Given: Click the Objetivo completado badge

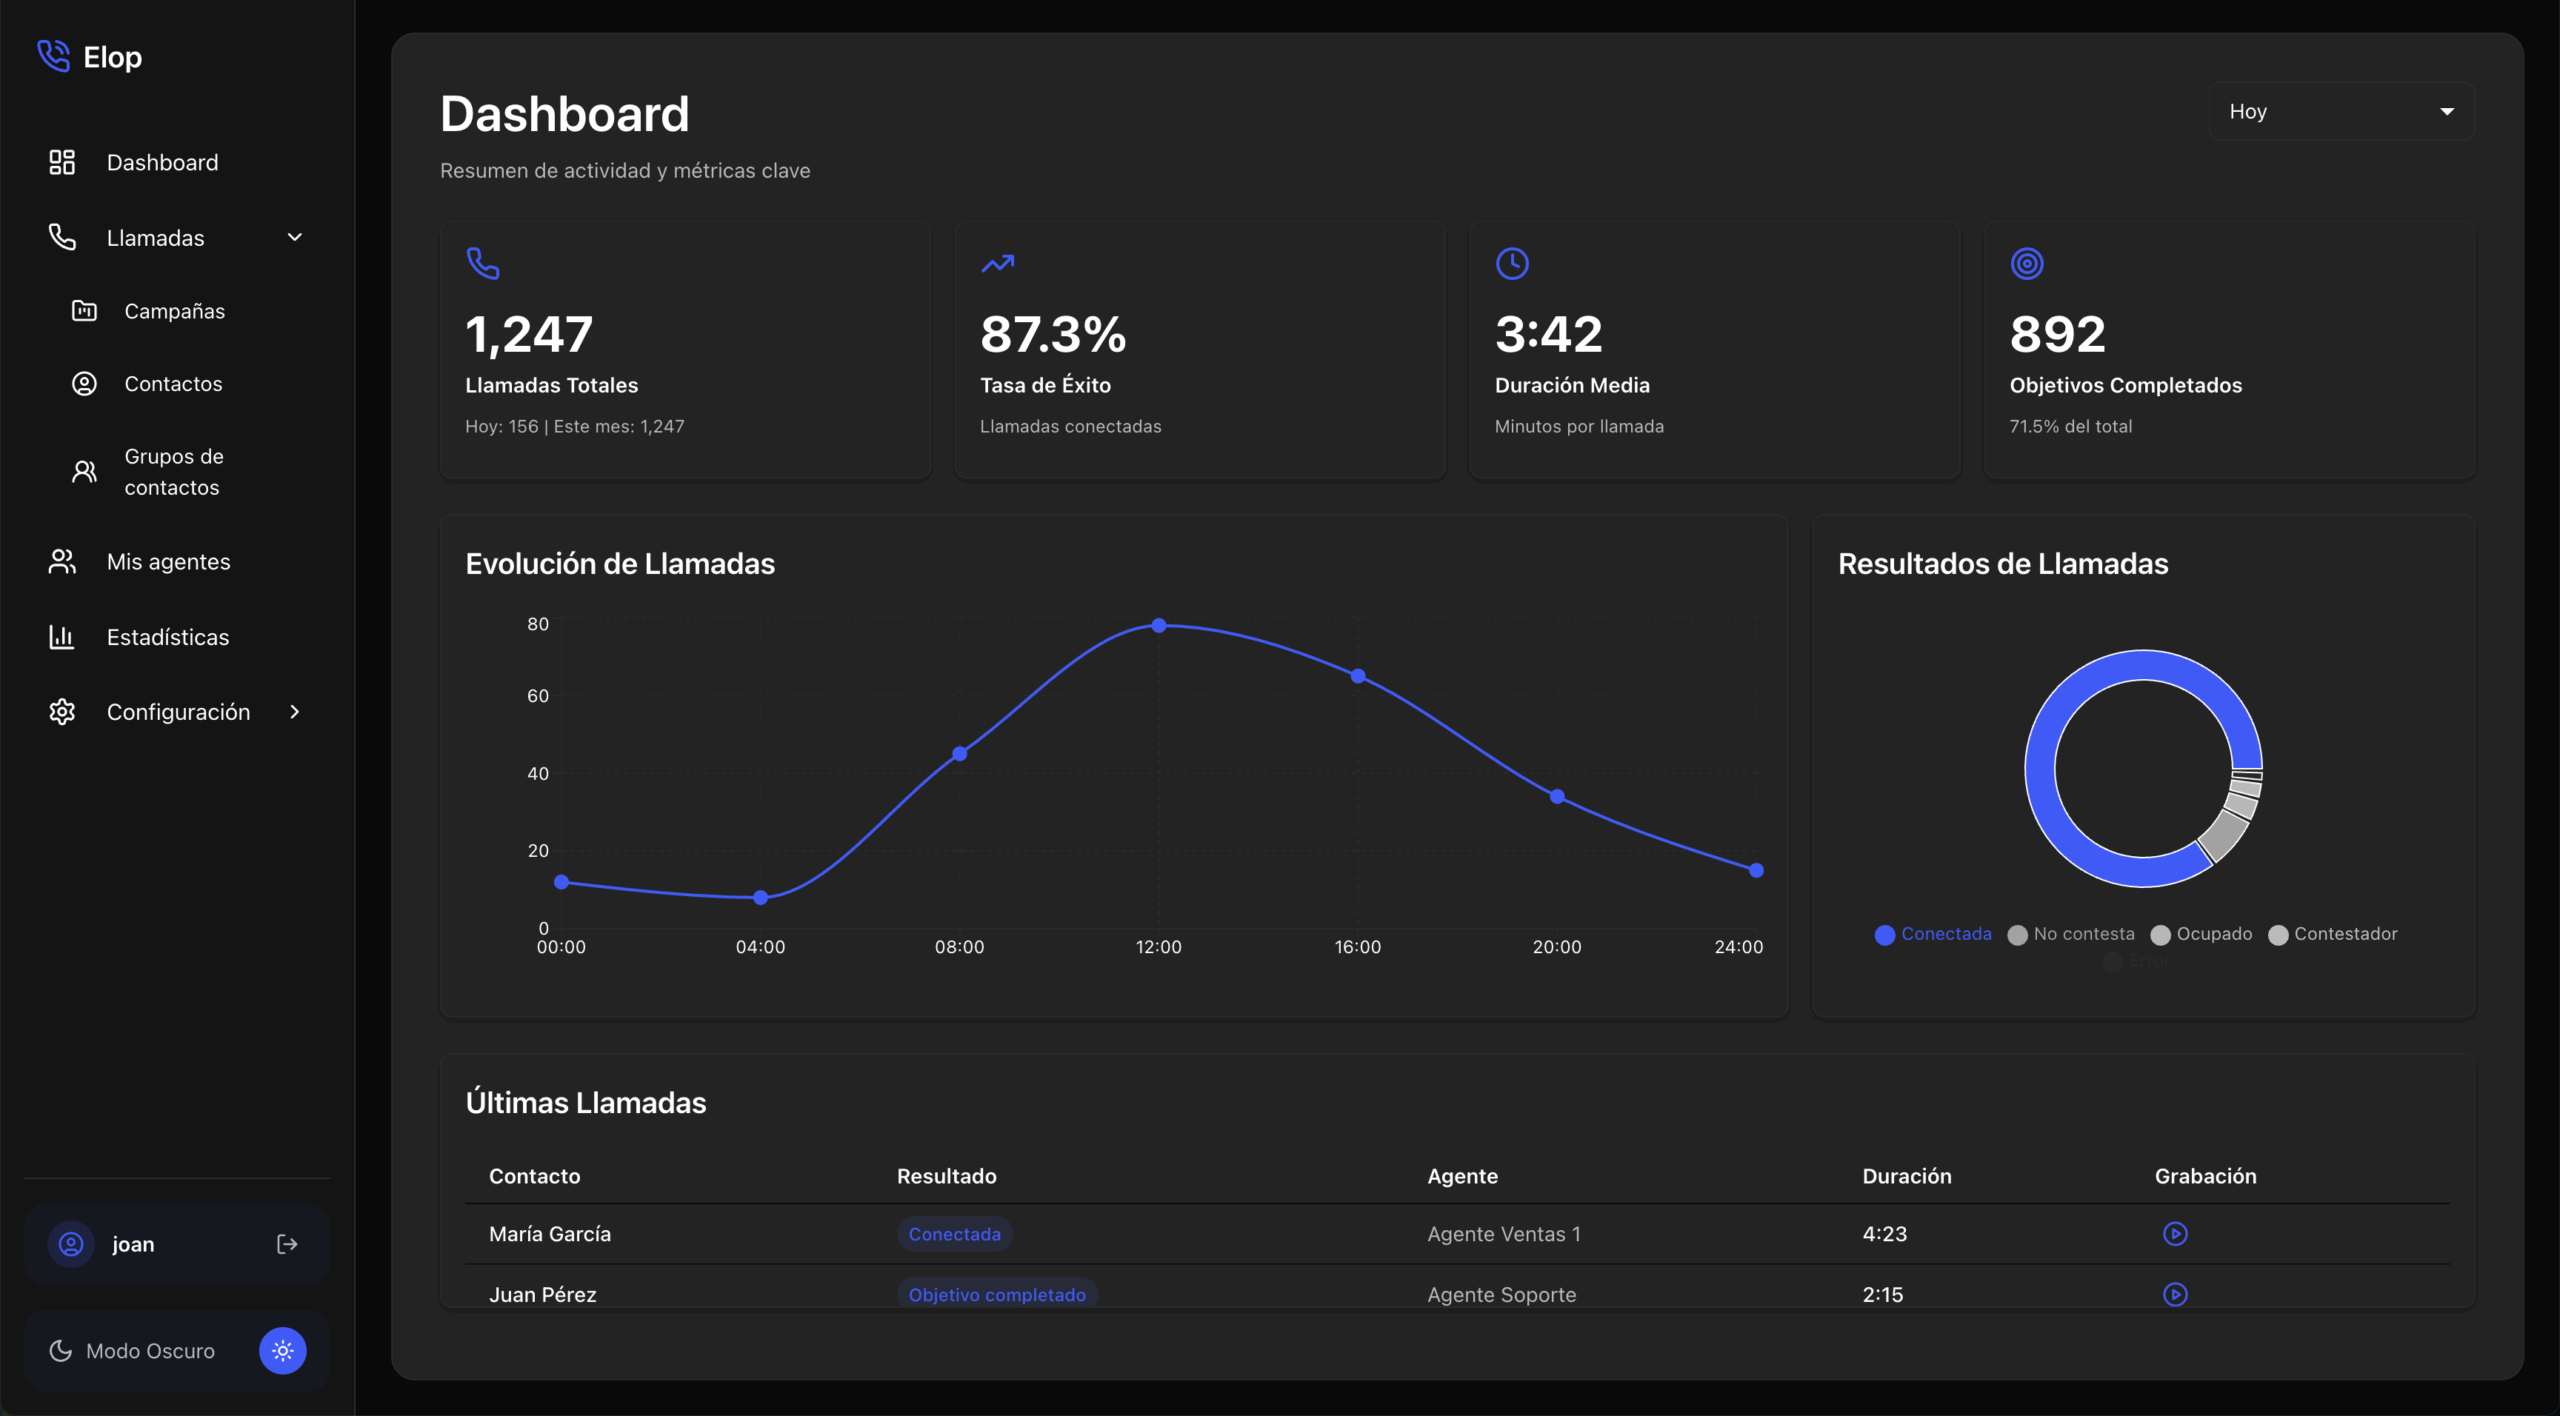Looking at the screenshot, I should coord(996,1294).
